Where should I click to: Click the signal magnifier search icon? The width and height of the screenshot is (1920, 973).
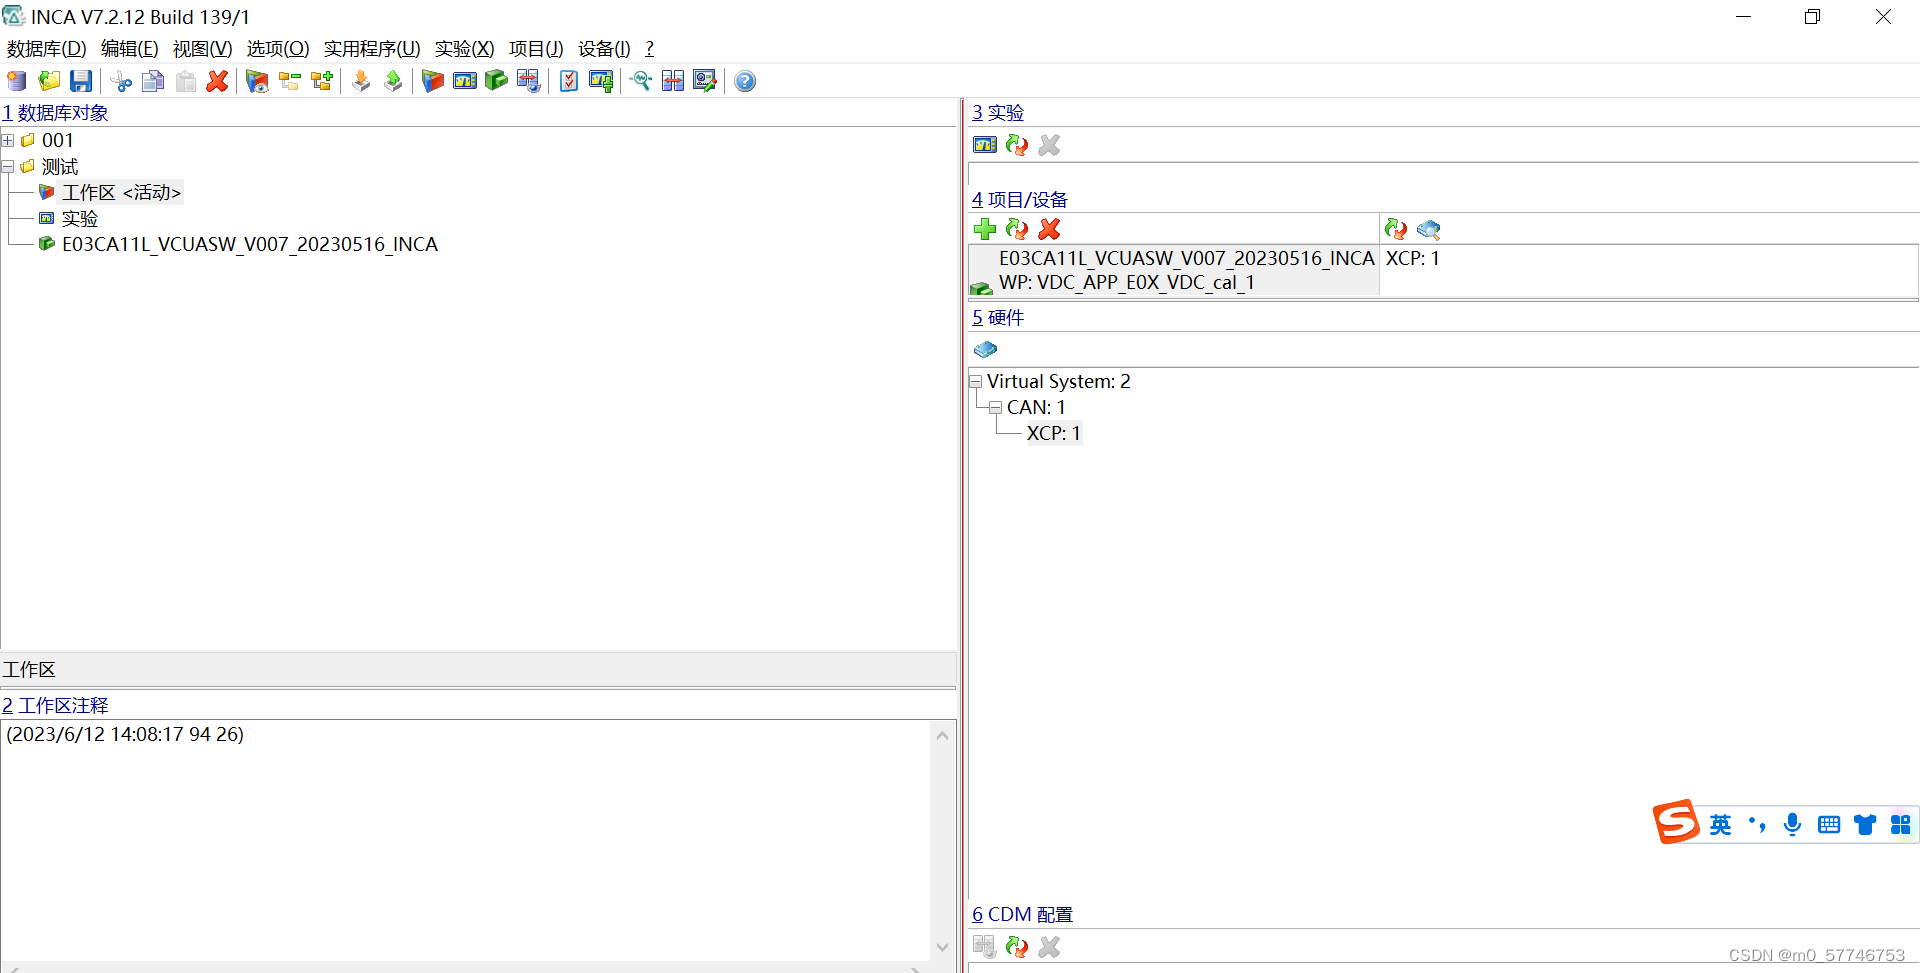(x=641, y=81)
